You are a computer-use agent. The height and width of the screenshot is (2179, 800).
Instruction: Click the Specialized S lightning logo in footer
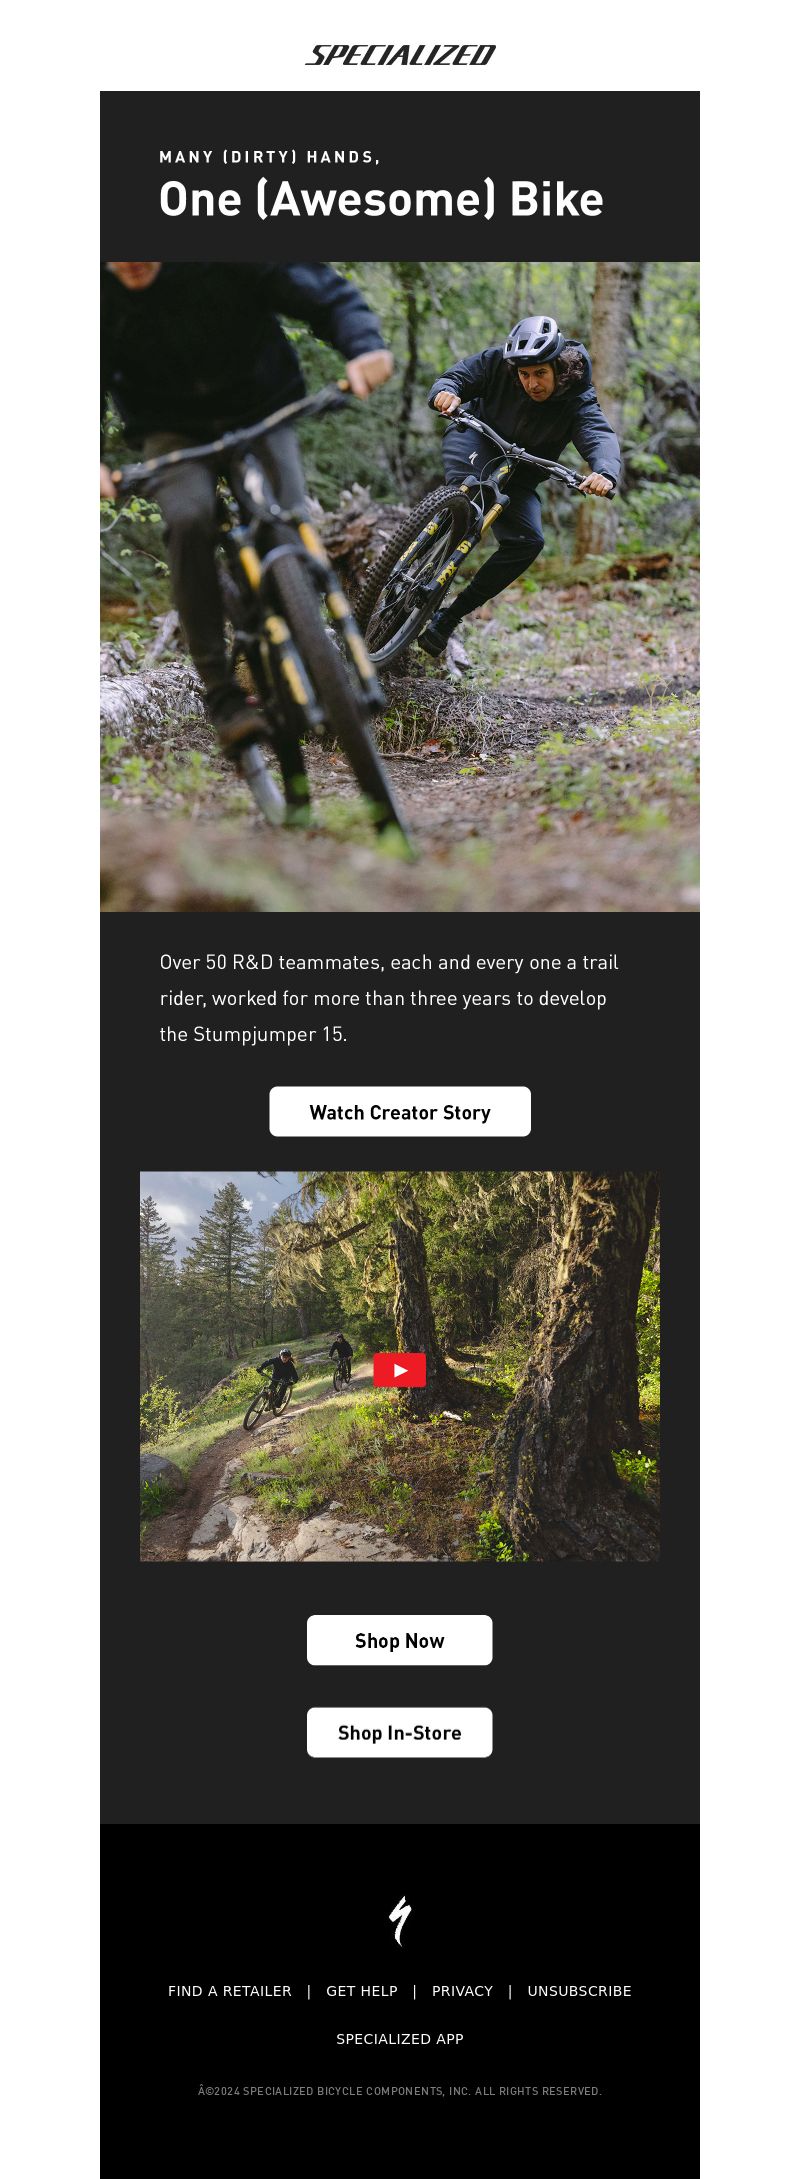(400, 1921)
